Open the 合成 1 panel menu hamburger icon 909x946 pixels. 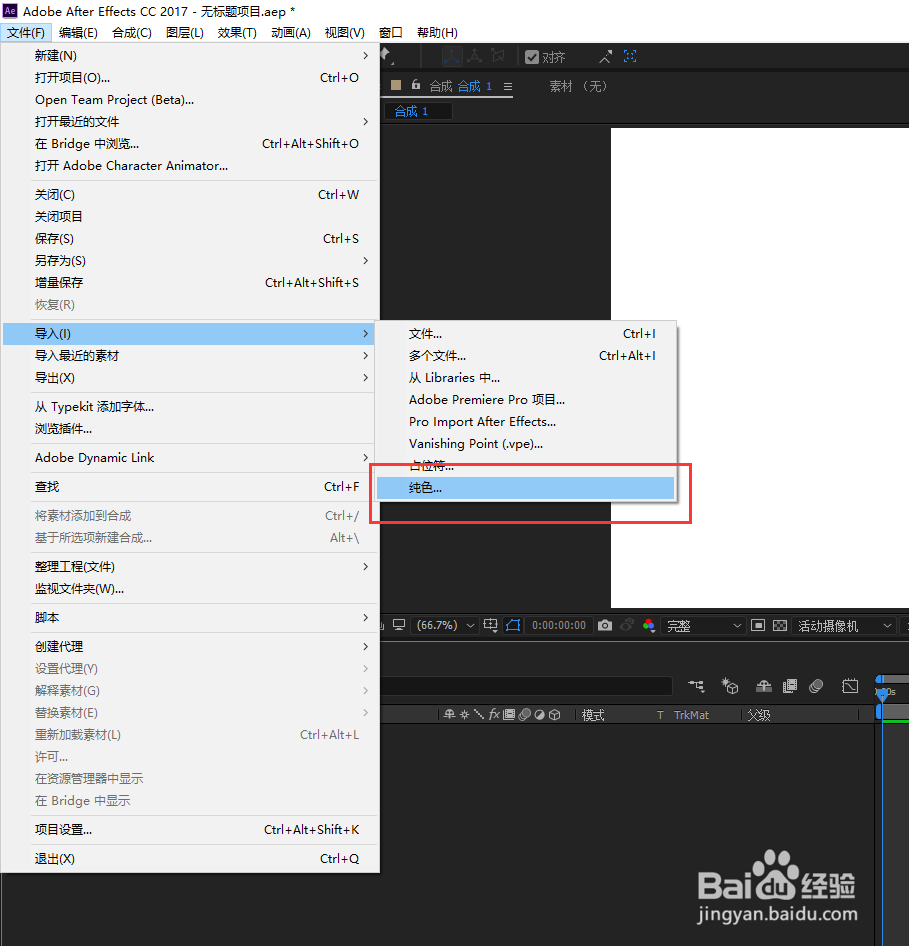(x=508, y=87)
